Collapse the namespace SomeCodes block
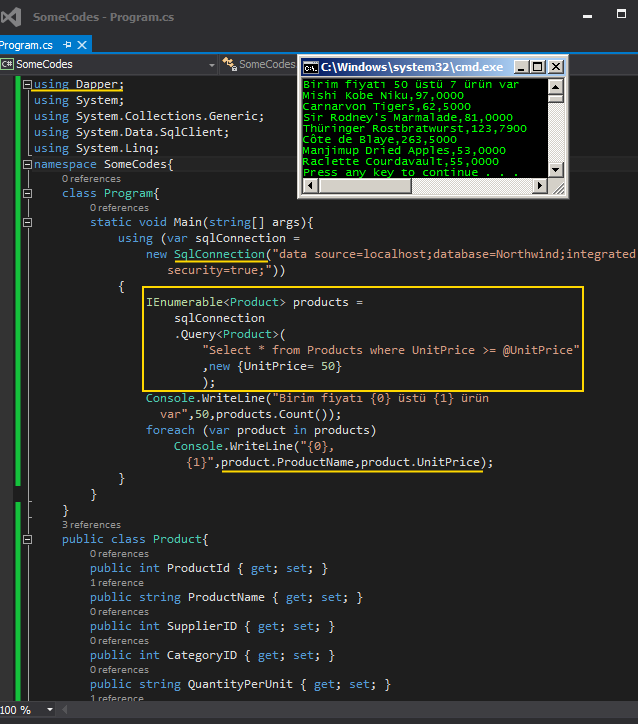The image size is (638, 724). (x=27, y=164)
